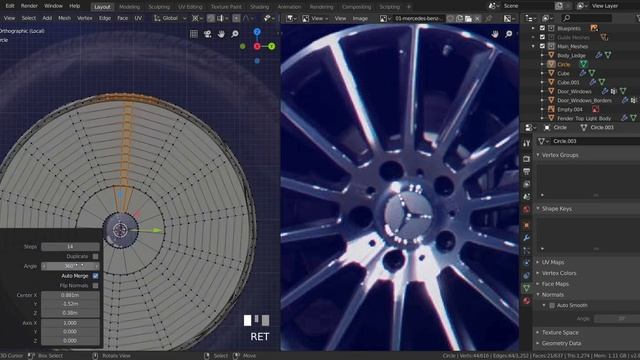Click the pan hand icon in image editor
Viewport: 640px width, 360px height.
pos(495,34)
